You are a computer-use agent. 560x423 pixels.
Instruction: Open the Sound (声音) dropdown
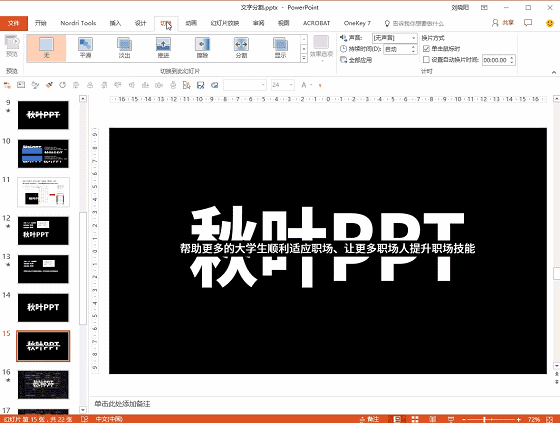(x=394, y=38)
